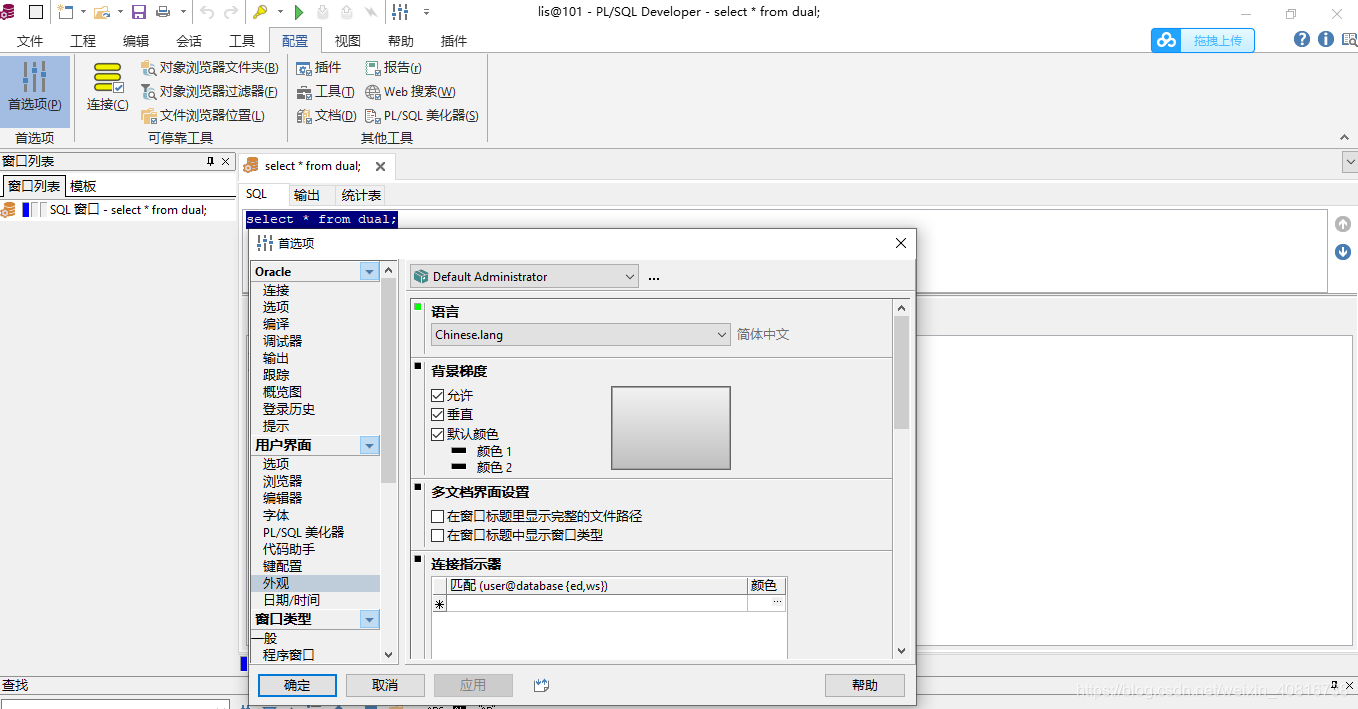
Task: Select 字体 in preferences tree
Action: click(x=276, y=515)
